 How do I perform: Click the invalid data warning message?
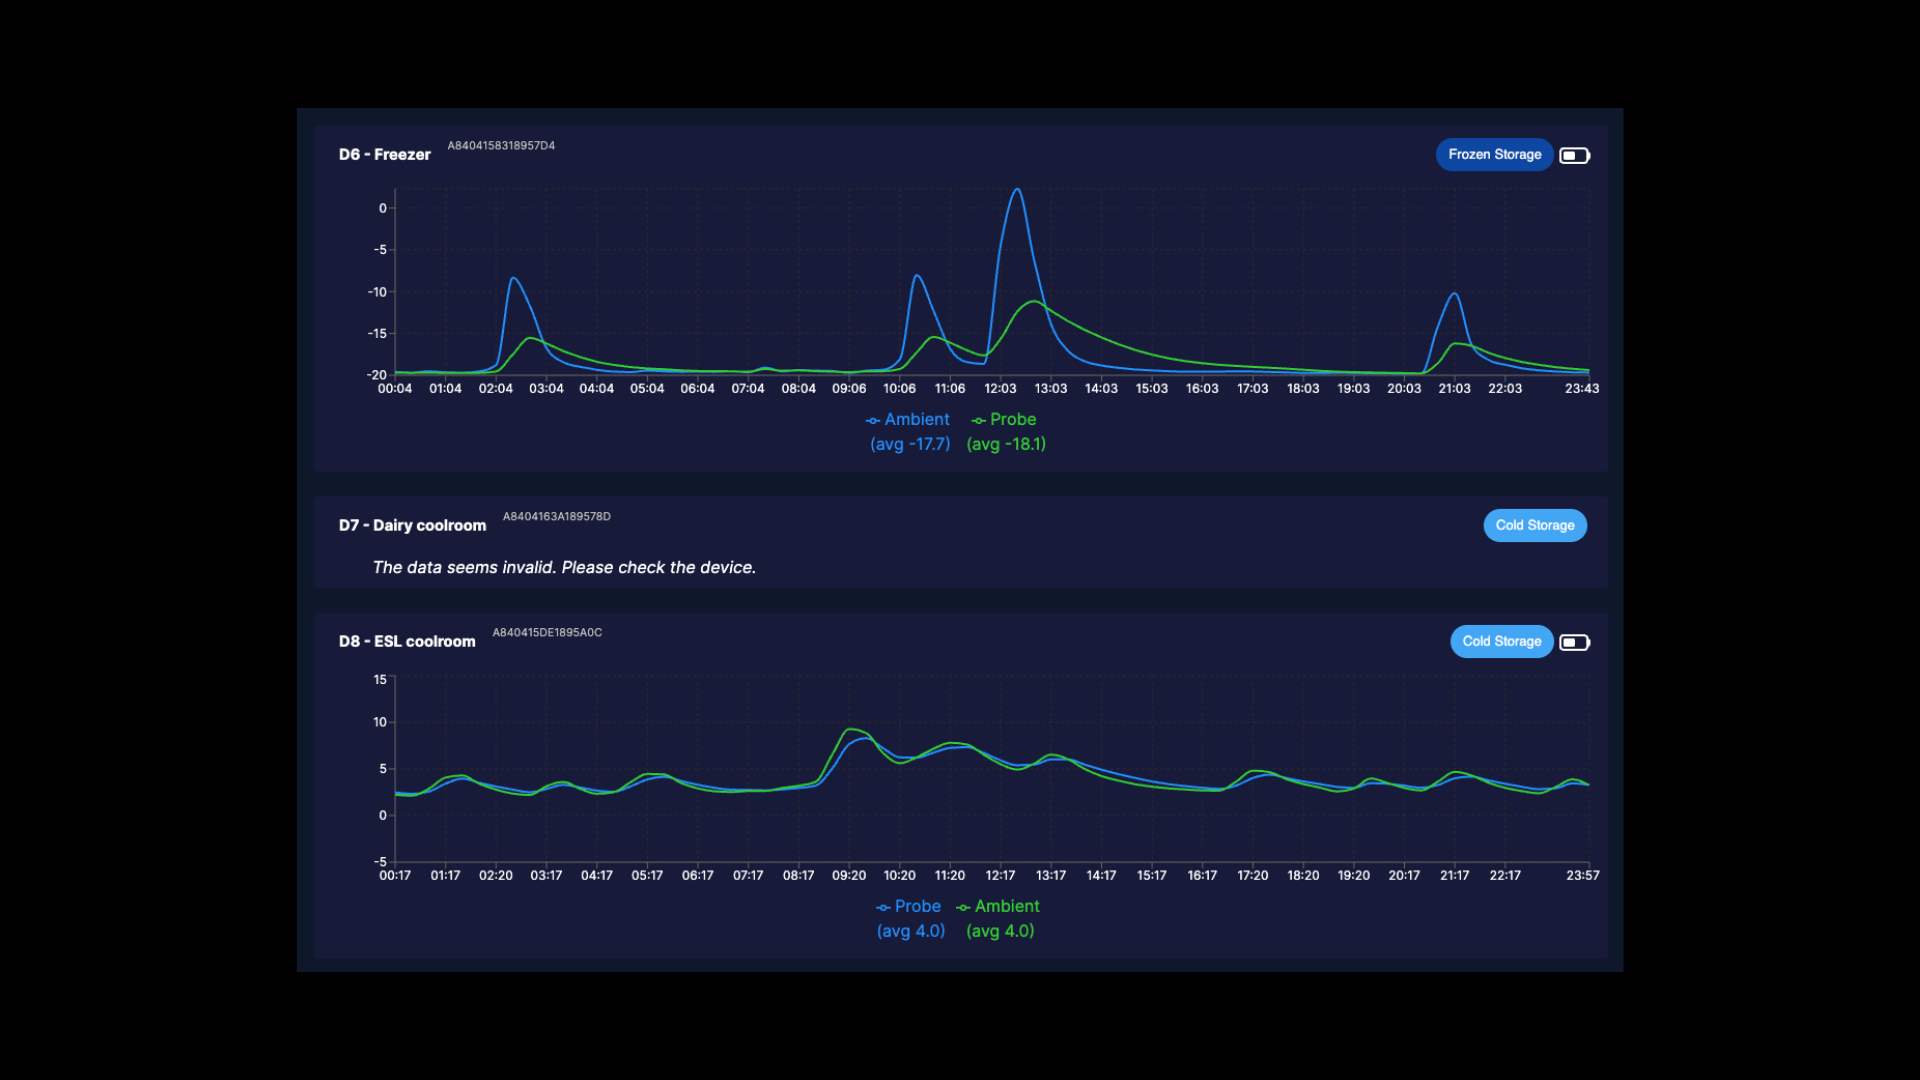click(564, 568)
